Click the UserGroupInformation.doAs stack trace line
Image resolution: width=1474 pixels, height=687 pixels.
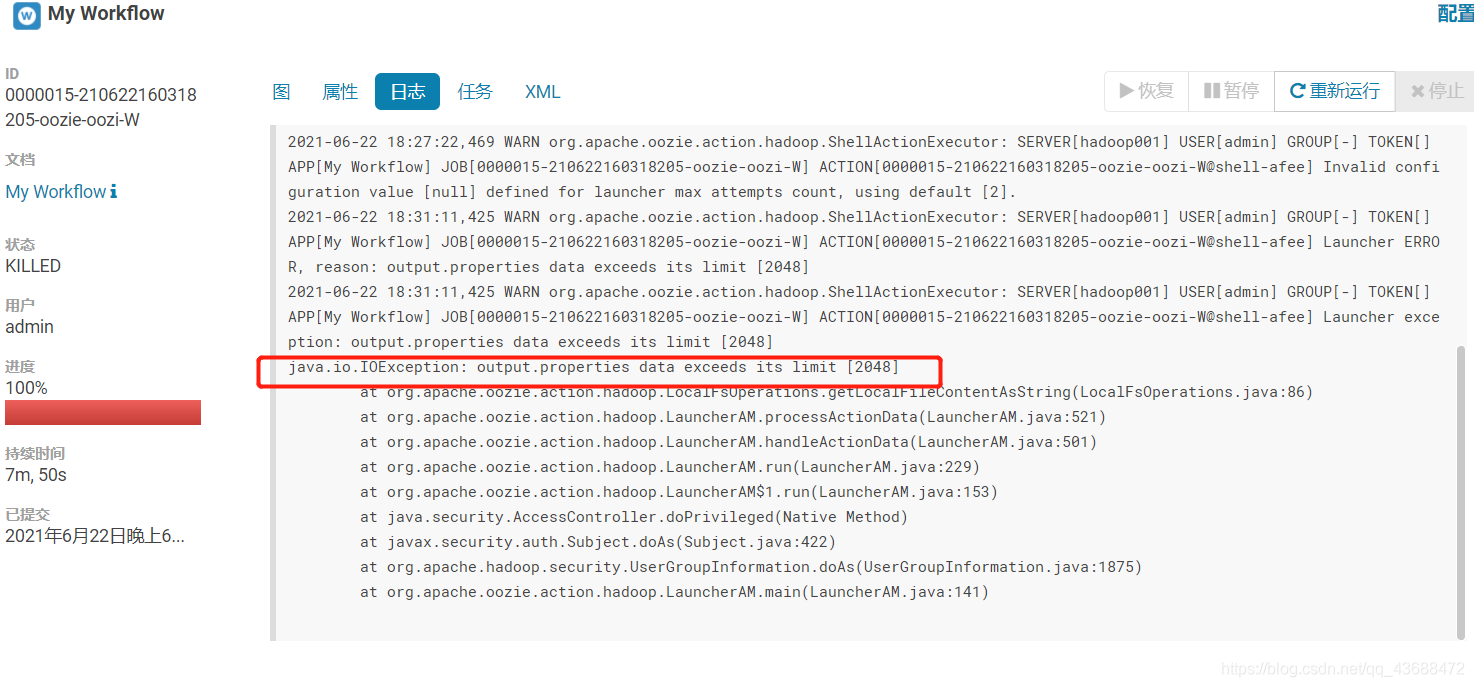pos(751,567)
